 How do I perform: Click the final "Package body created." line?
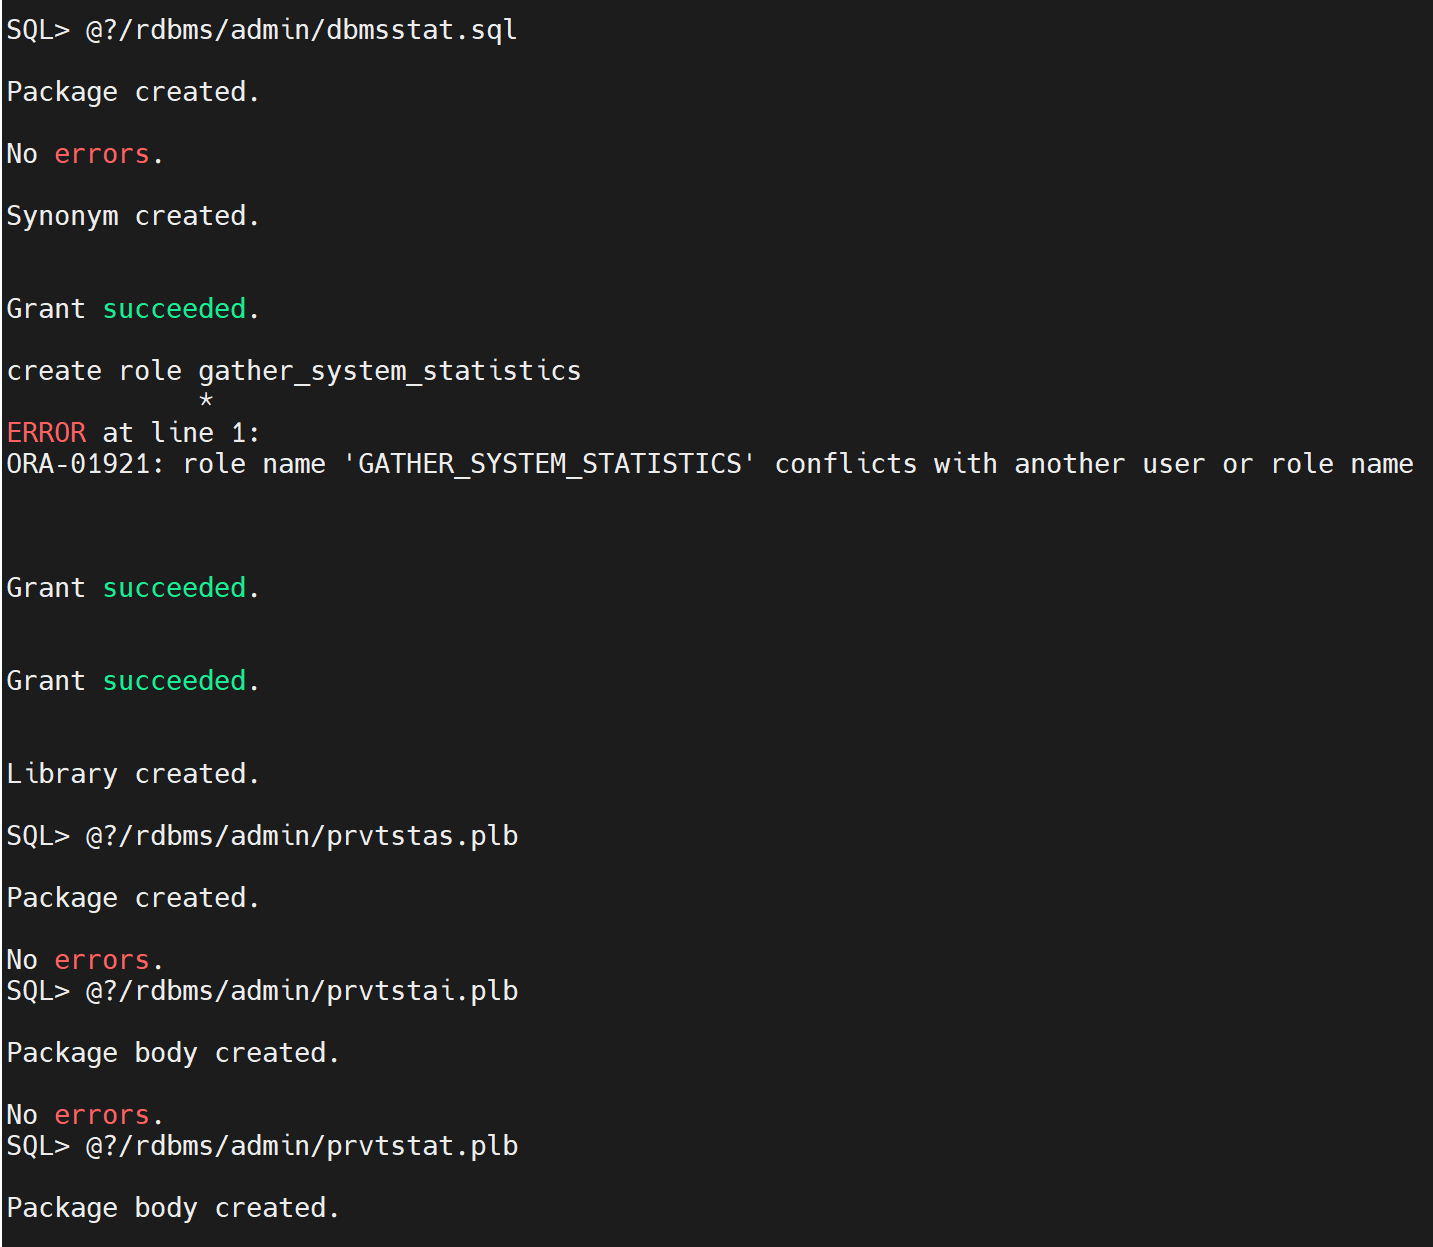[x=172, y=1208]
